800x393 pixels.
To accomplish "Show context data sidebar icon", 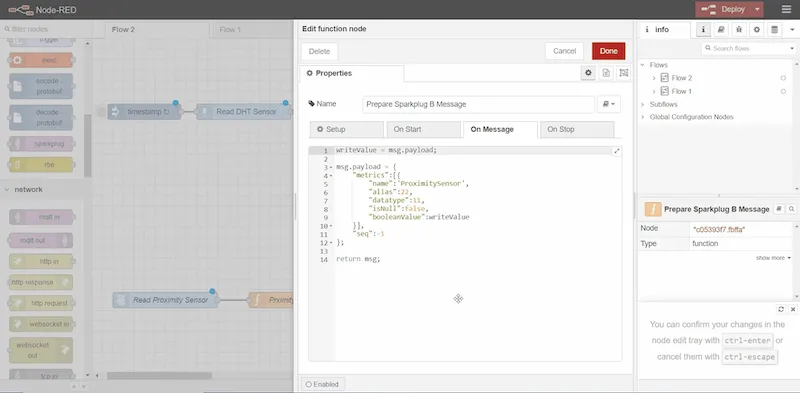I will tap(774, 30).
